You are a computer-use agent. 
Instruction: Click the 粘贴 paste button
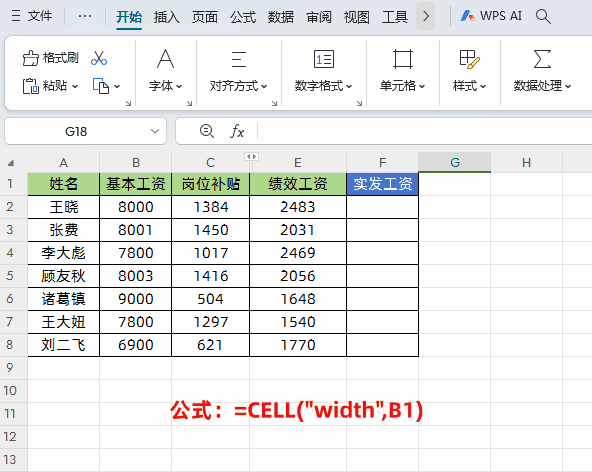click(45, 86)
